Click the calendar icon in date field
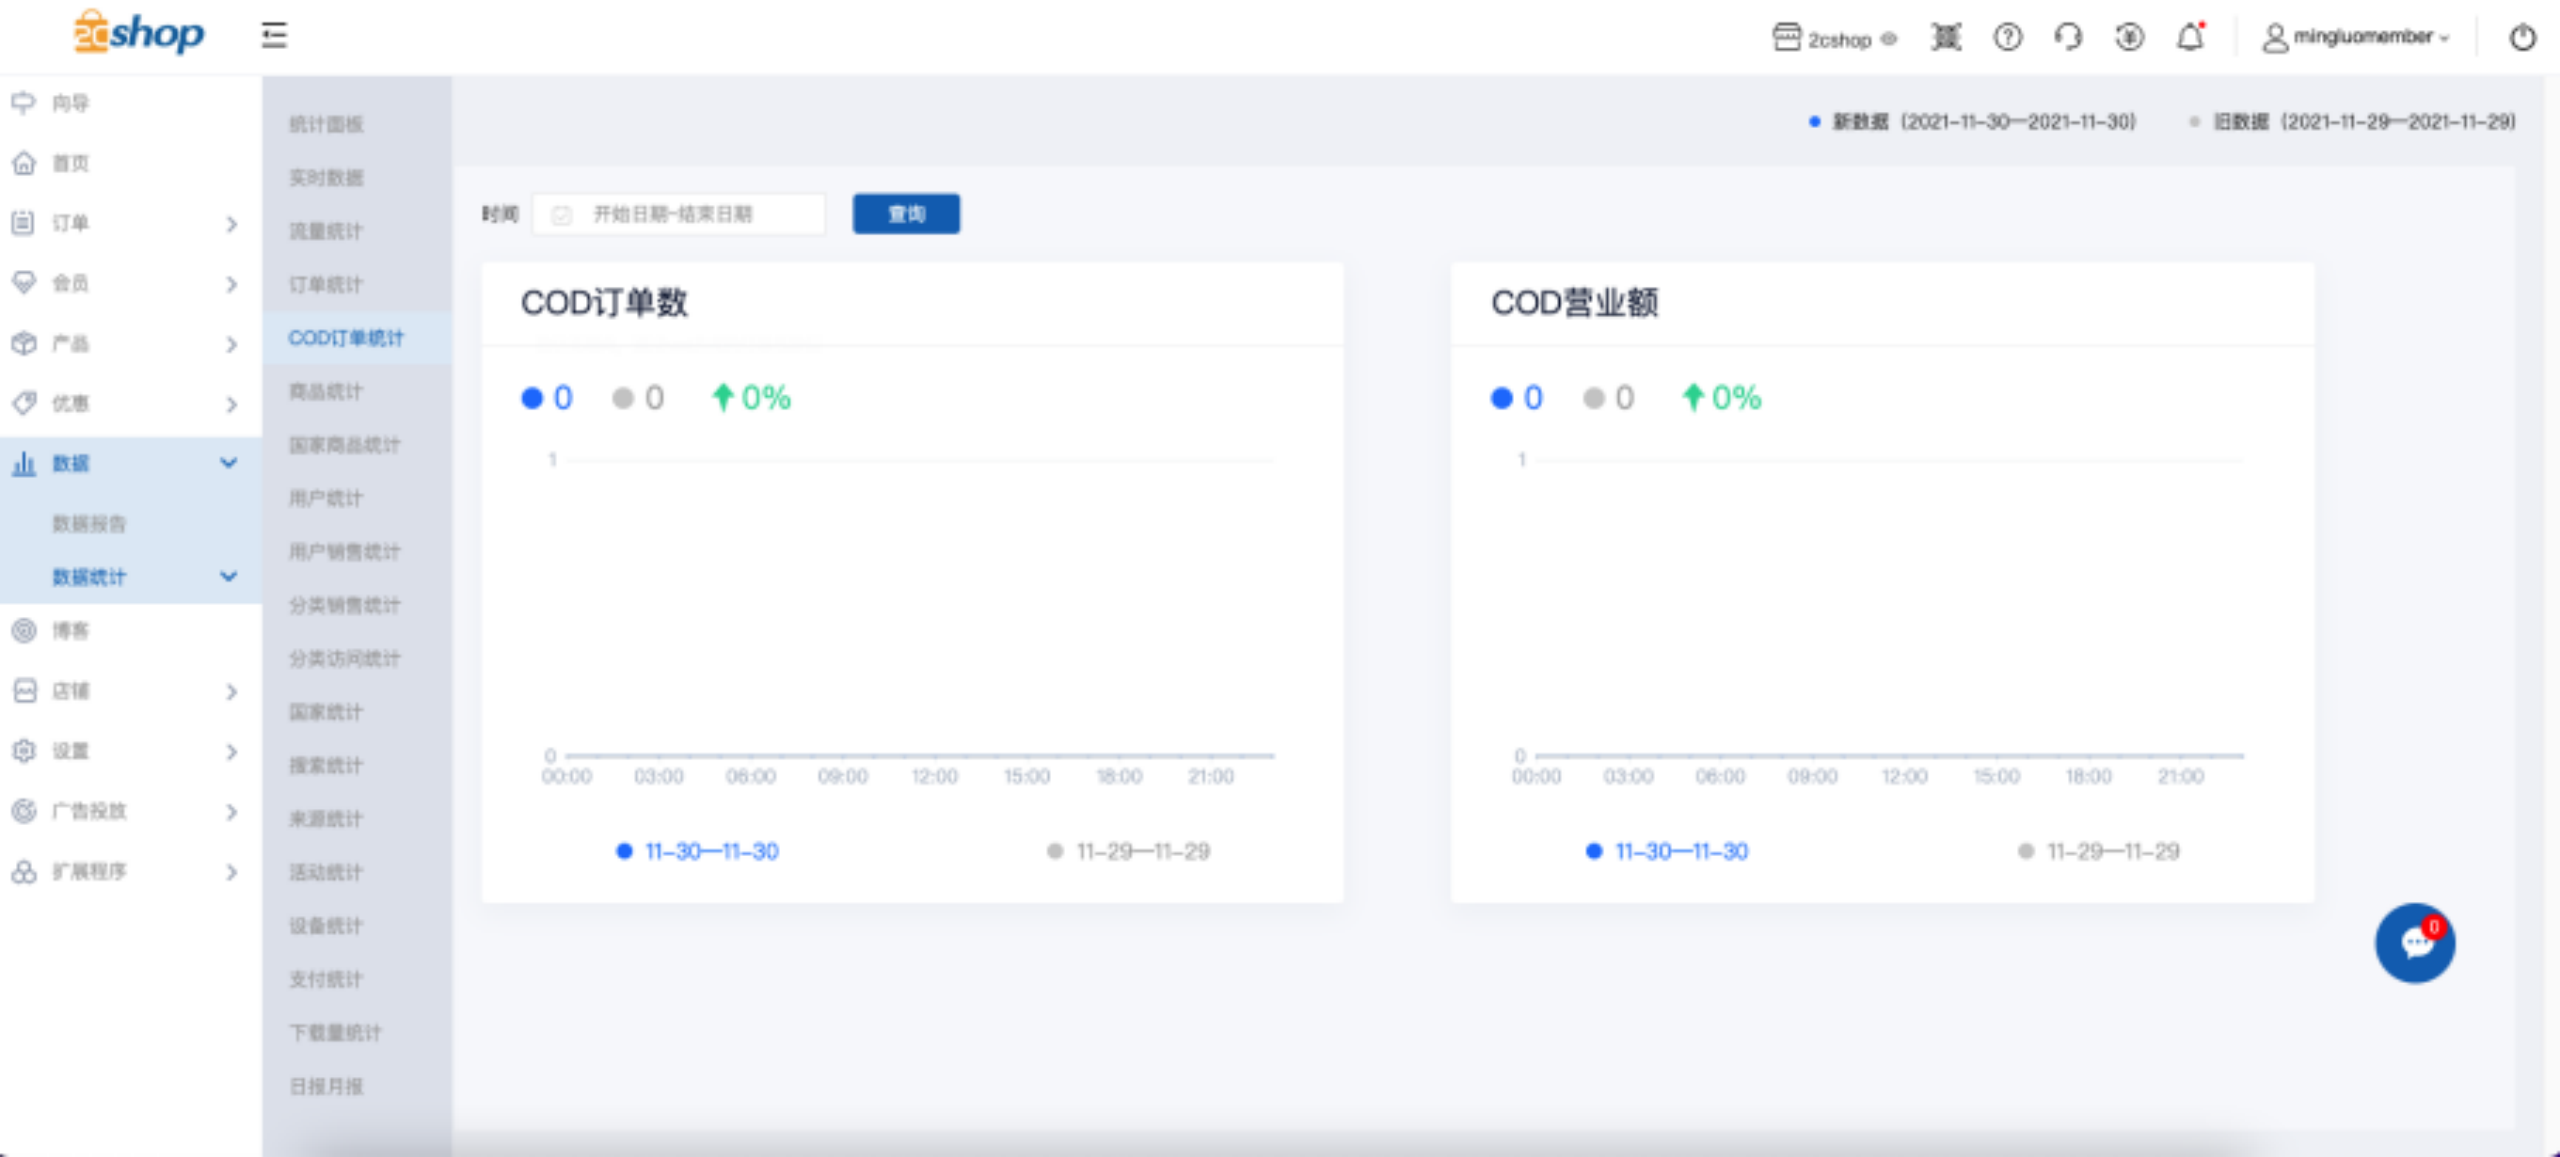The height and width of the screenshot is (1157, 2560). 561,214
